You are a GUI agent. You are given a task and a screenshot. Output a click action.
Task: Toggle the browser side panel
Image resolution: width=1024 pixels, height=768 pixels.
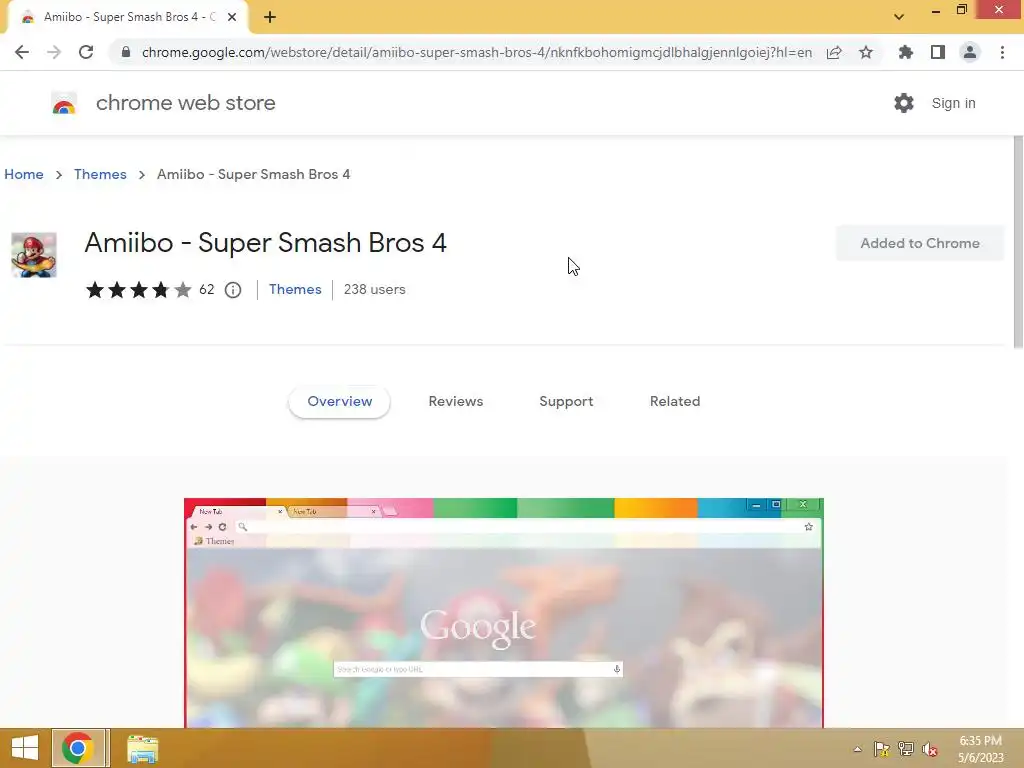pos(938,52)
